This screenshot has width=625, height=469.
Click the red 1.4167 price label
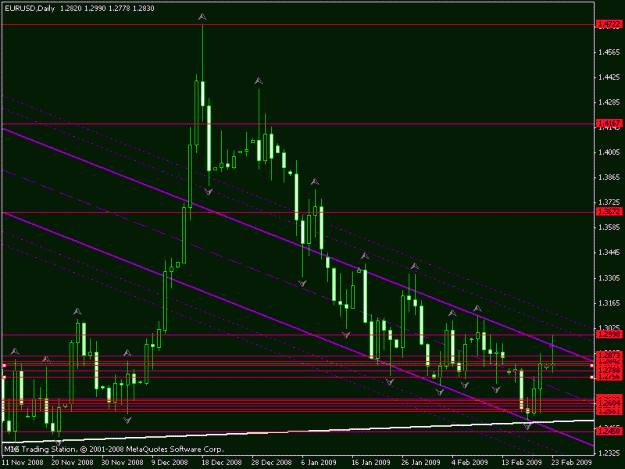[x=609, y=123]
